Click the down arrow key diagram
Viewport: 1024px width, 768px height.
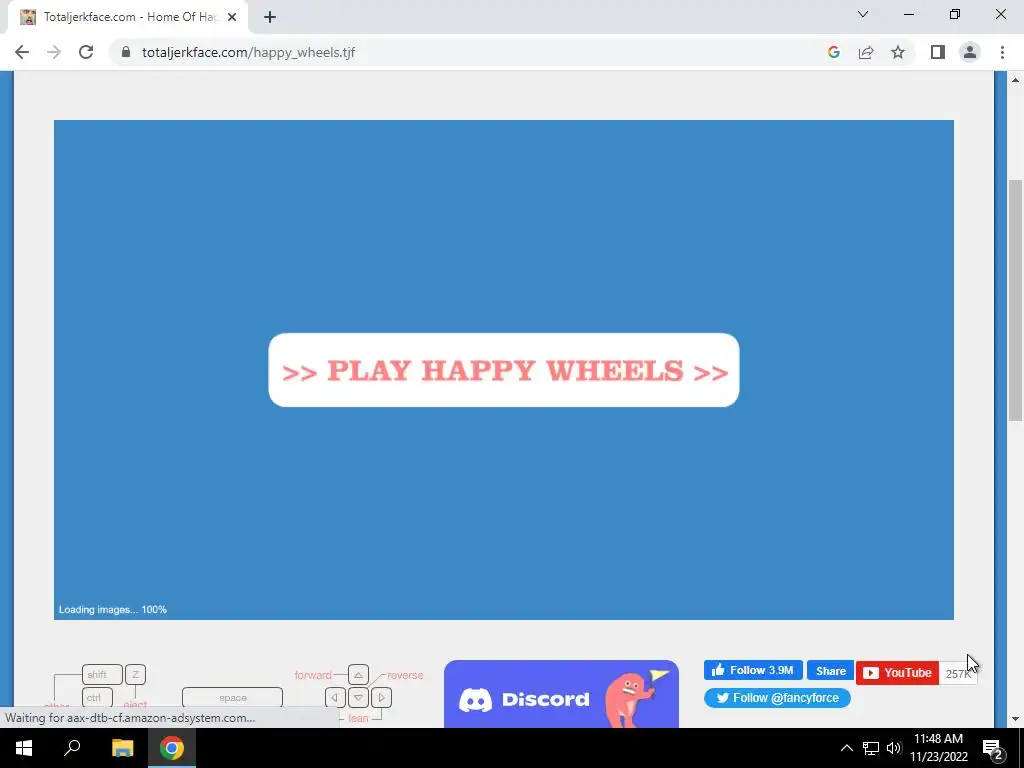[x=358, y=697]
